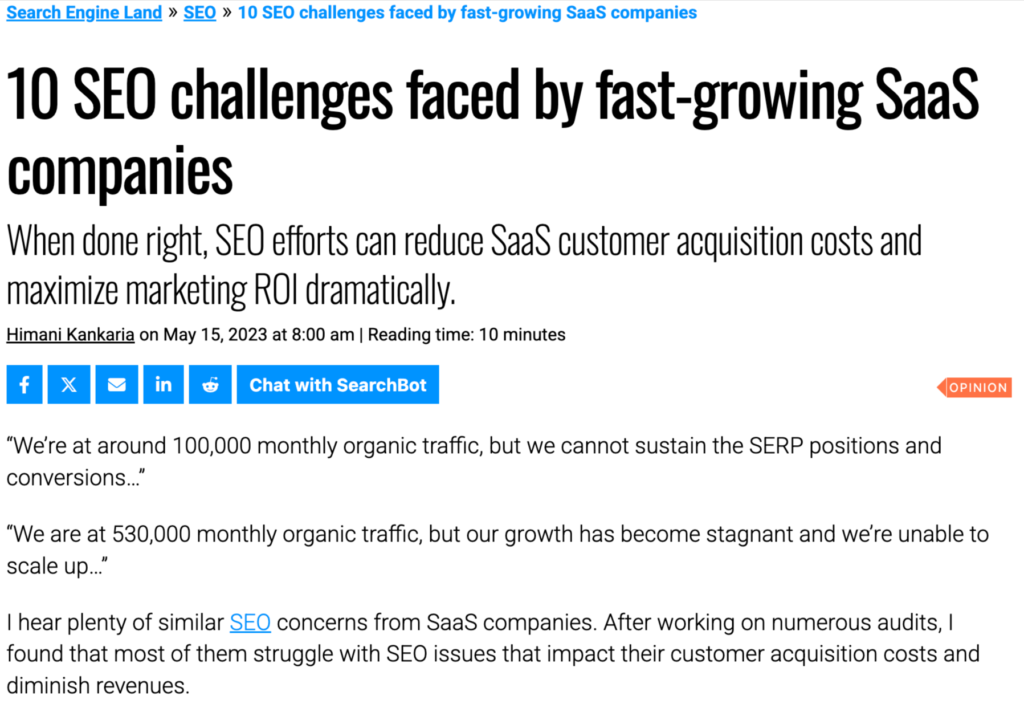Open the SEO breadcrumb category

[200, 13]
